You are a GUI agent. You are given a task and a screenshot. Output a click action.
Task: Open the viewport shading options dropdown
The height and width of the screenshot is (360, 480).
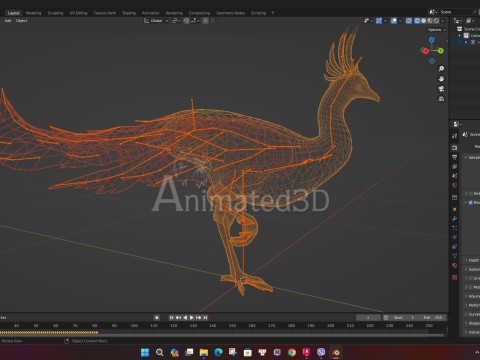click(443, 21)
